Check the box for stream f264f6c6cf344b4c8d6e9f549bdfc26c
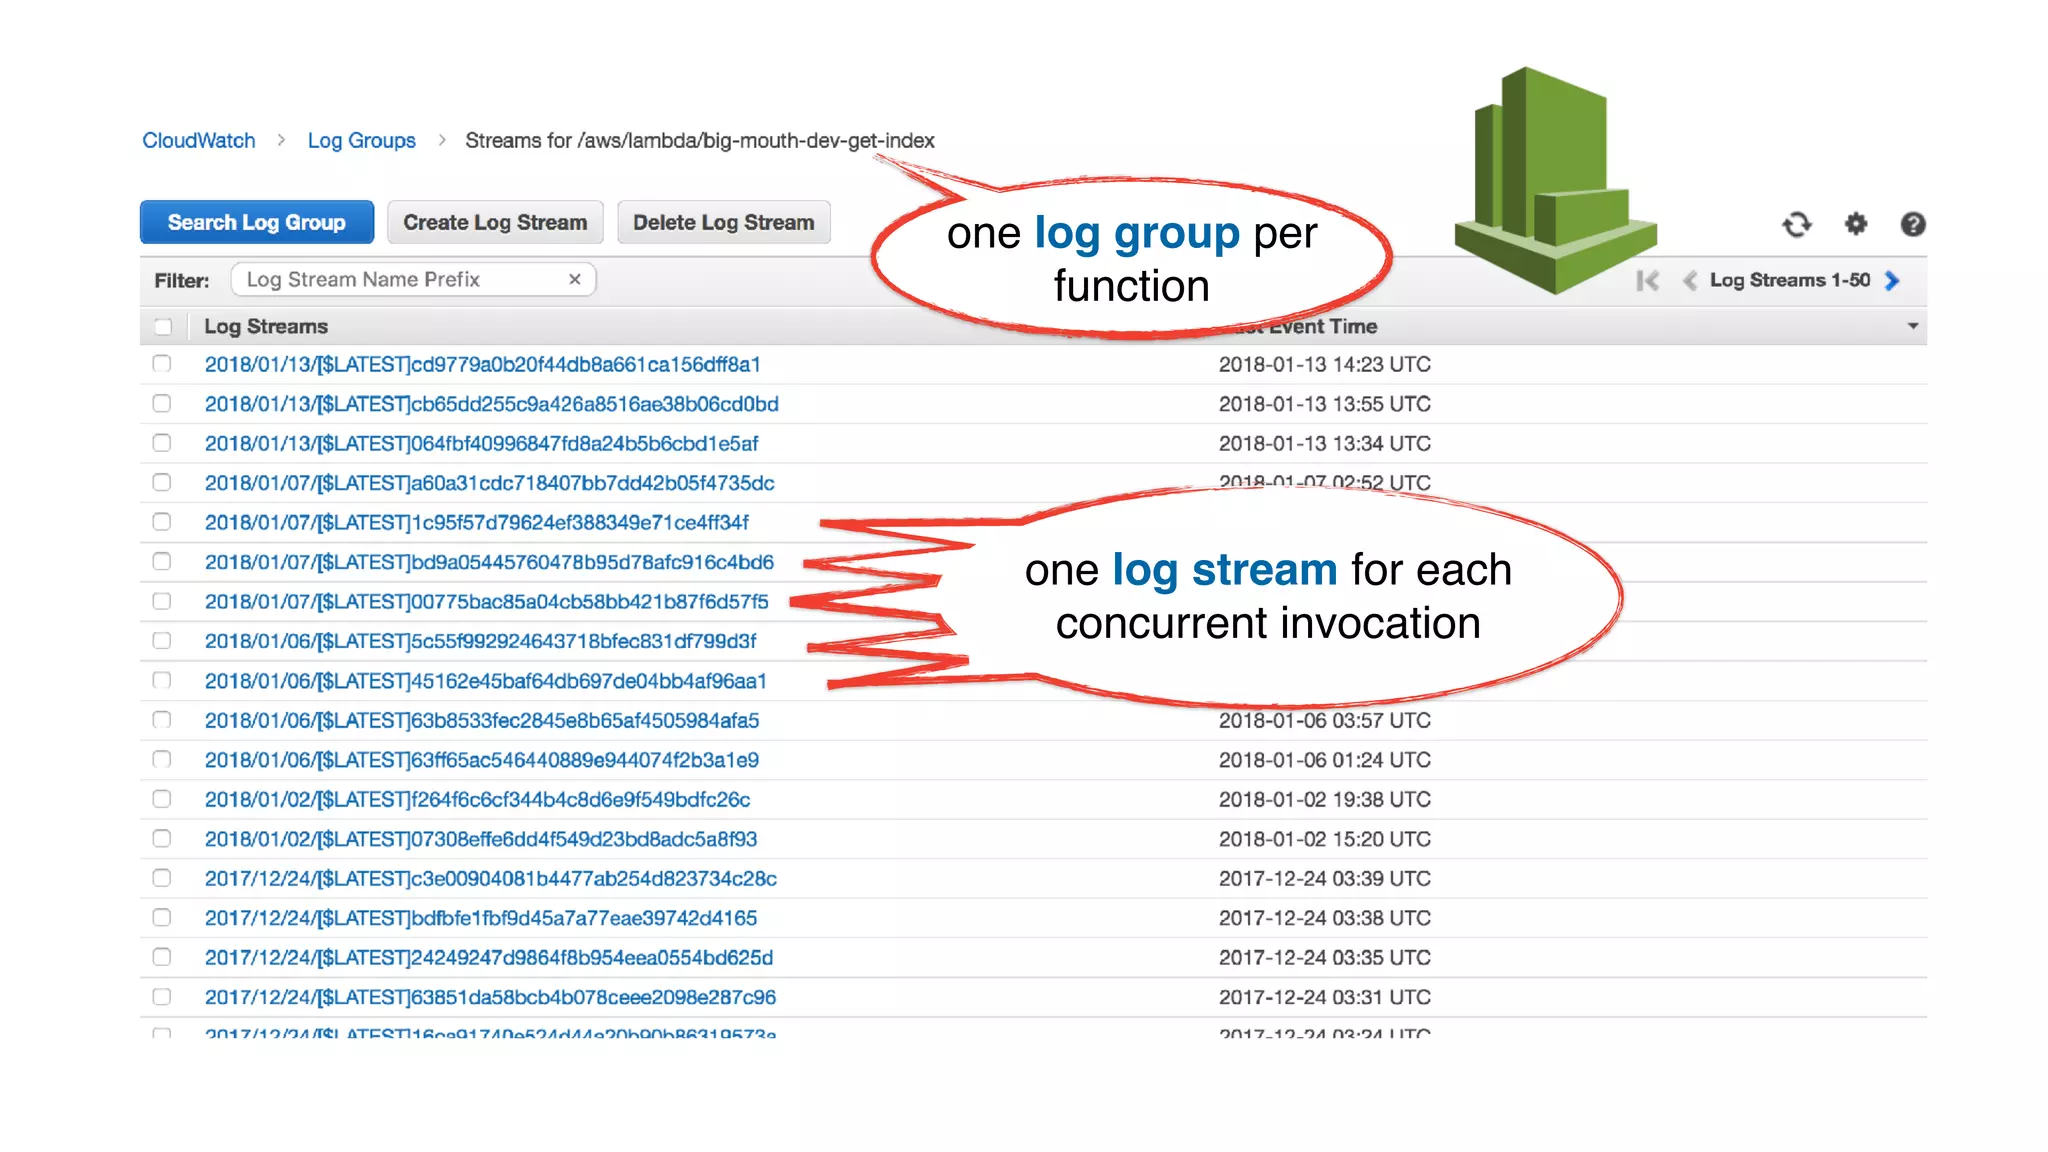The height and width of the screenshot is (1152, 2048). (162, 798)
